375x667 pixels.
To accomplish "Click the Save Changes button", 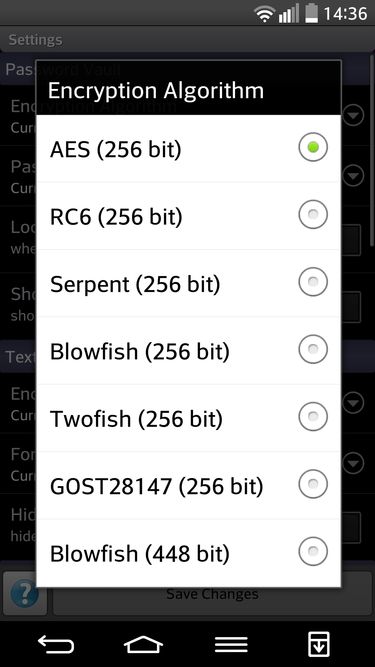I will coord(212,594).
